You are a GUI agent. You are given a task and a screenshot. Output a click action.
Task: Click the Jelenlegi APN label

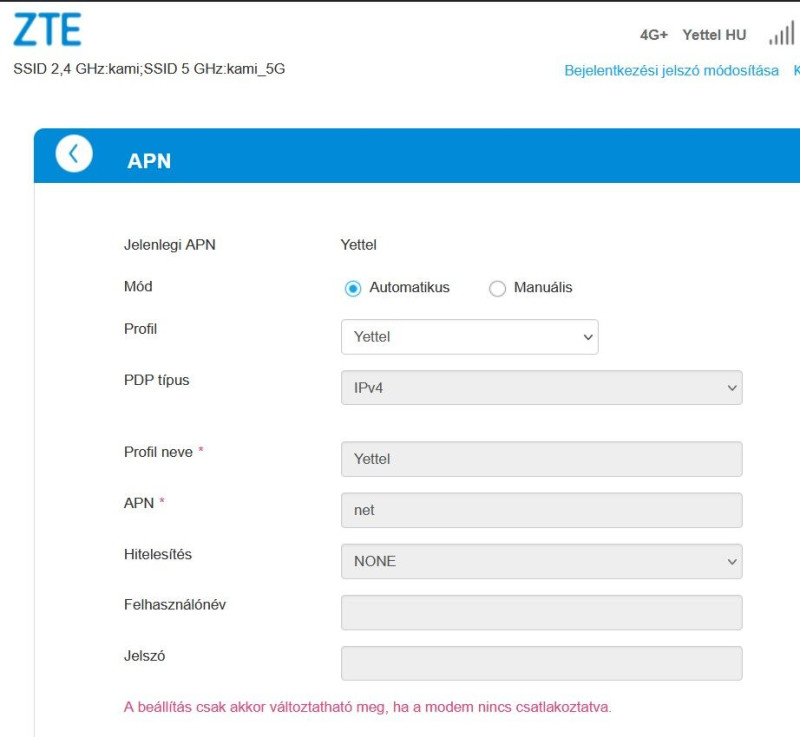(x=169, y=245)
